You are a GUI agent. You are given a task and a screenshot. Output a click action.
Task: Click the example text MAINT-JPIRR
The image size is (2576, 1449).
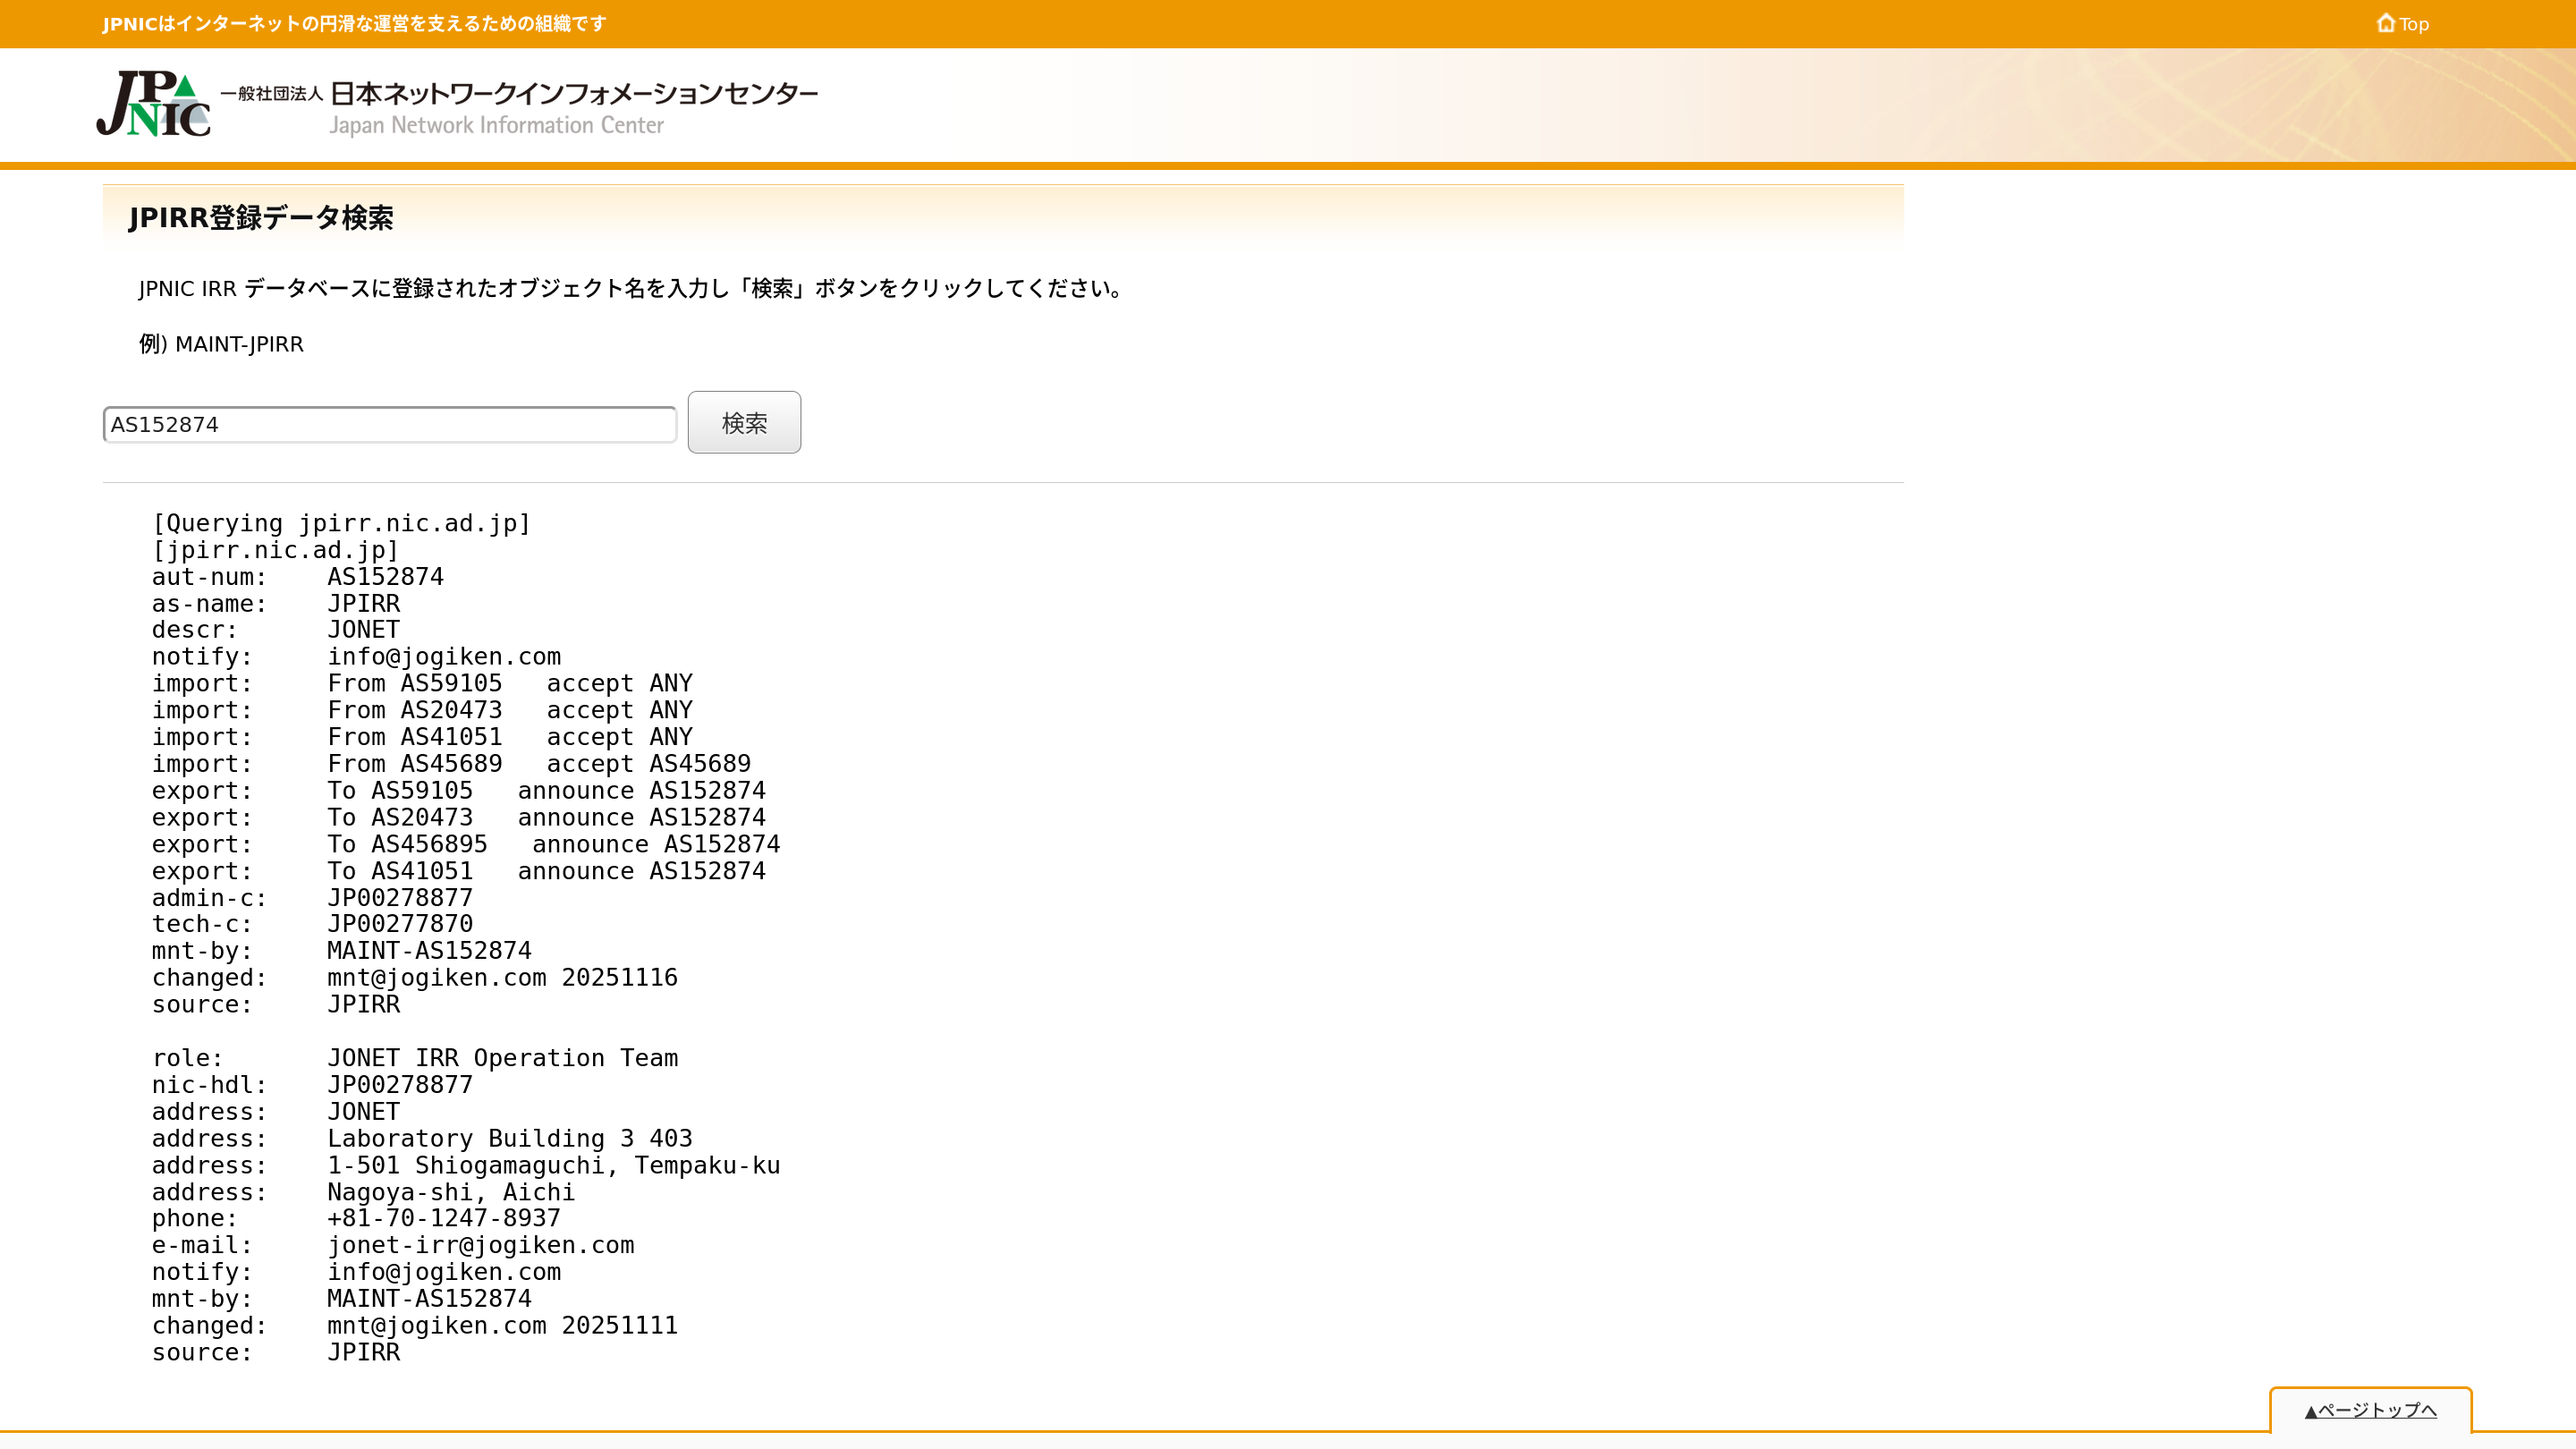pos(239,344)
